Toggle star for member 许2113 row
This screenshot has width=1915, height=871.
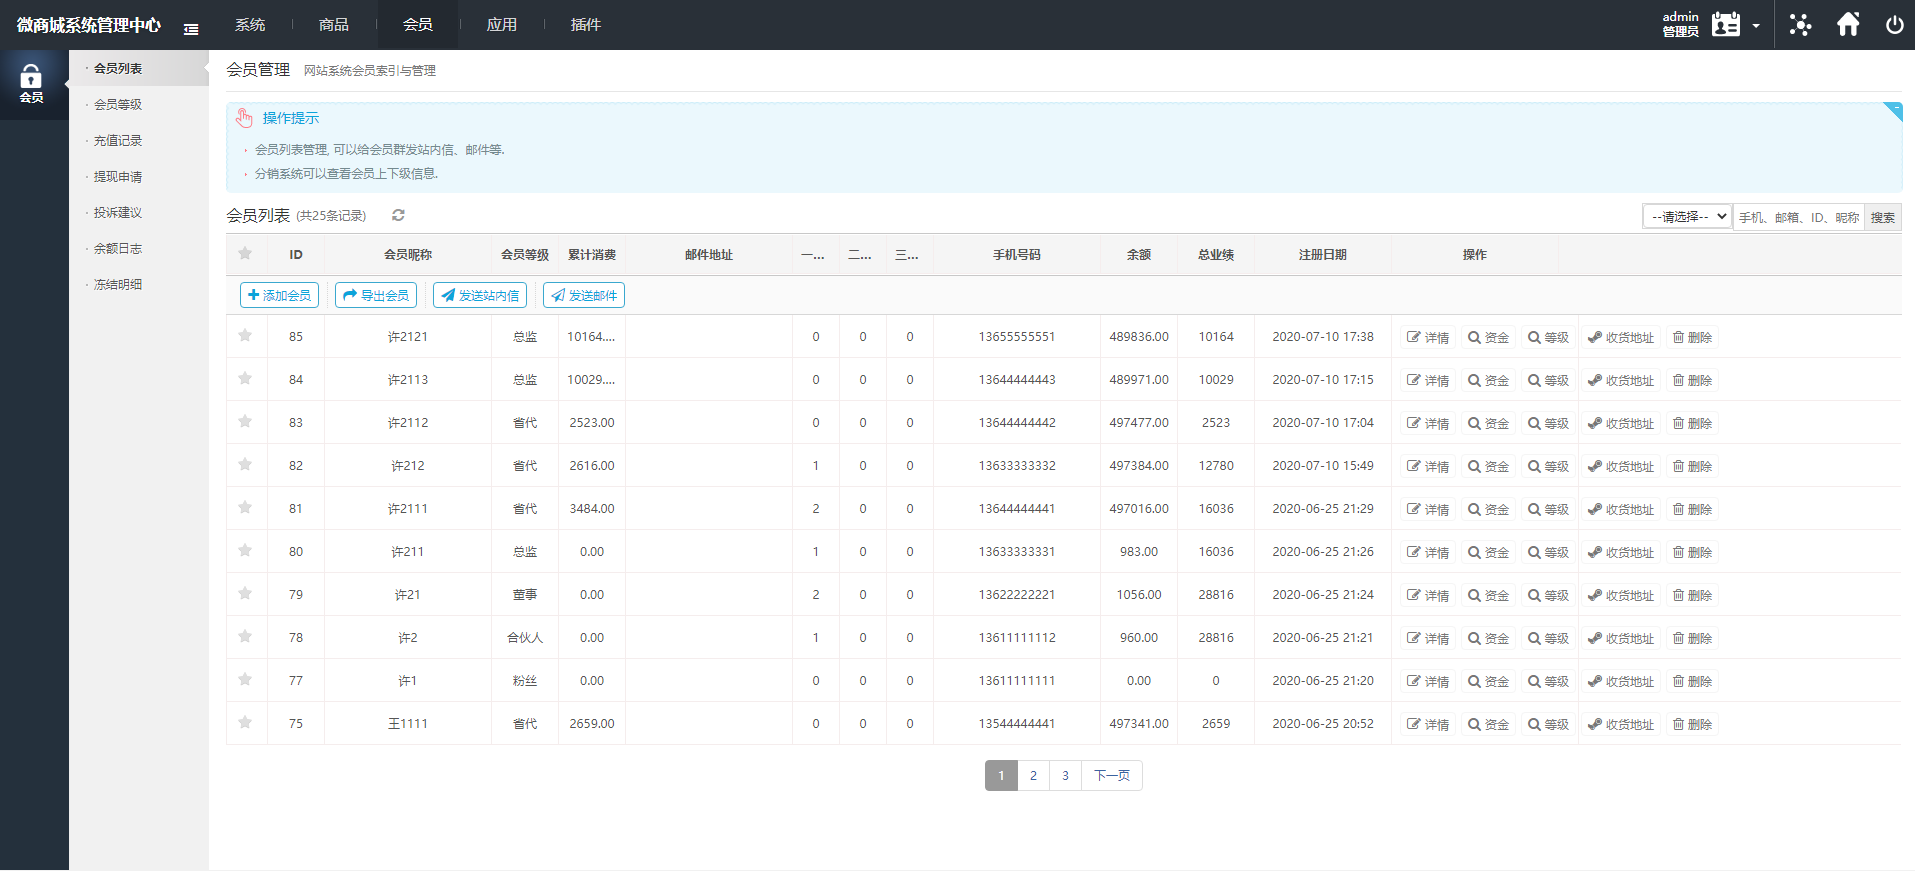(245, 379)
